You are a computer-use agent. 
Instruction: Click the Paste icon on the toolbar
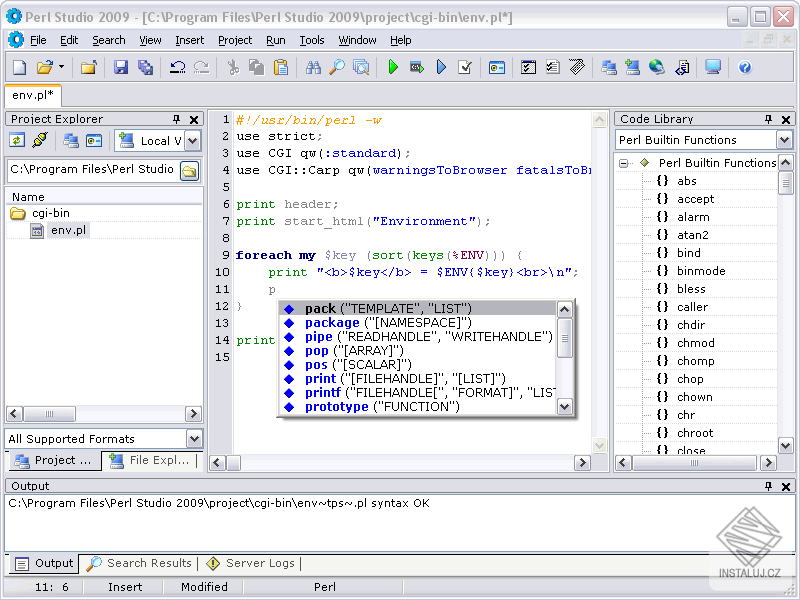(283, 69)
